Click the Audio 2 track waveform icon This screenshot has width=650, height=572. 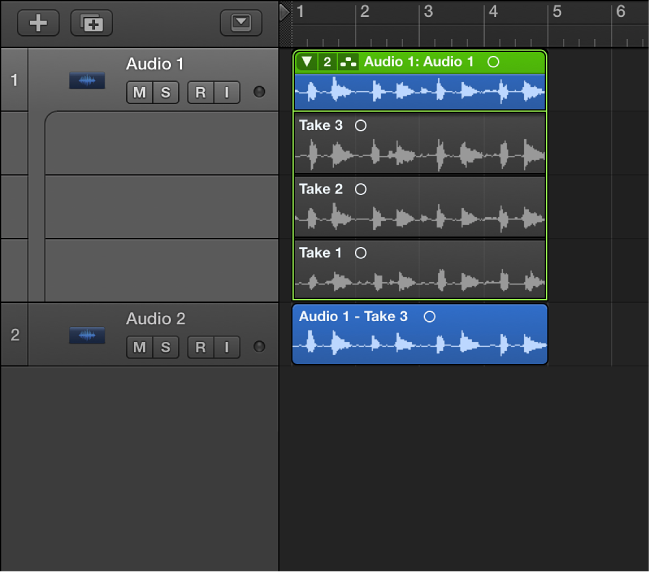[87, 335]
